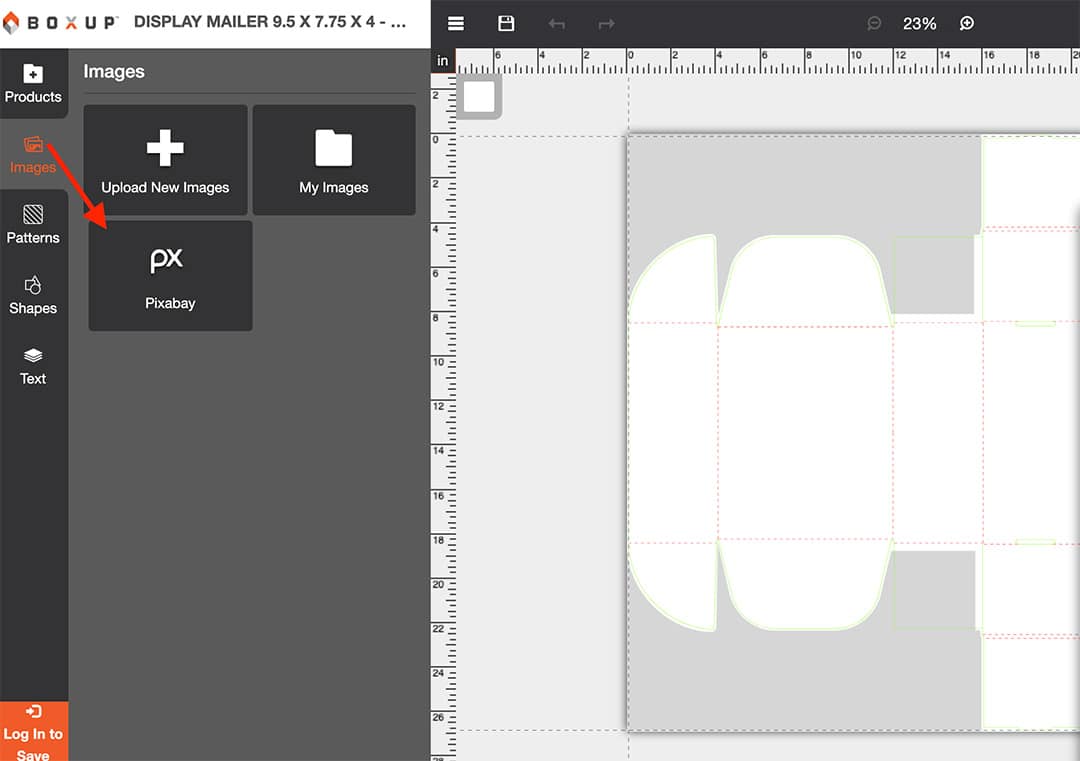Viewport: 1080px width, 761px height.
Task: Redo the last action
Action: coord(606,23)
